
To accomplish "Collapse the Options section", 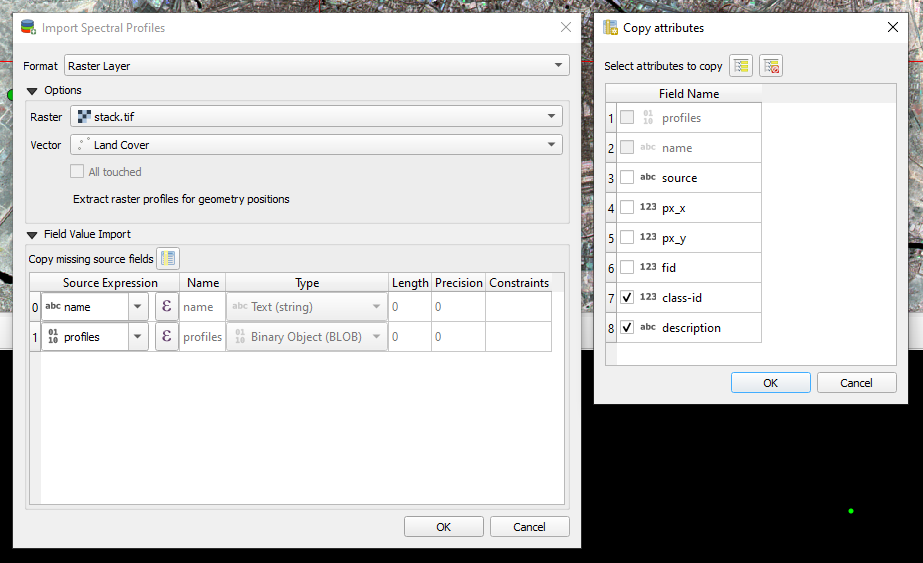I will (31, 91).
